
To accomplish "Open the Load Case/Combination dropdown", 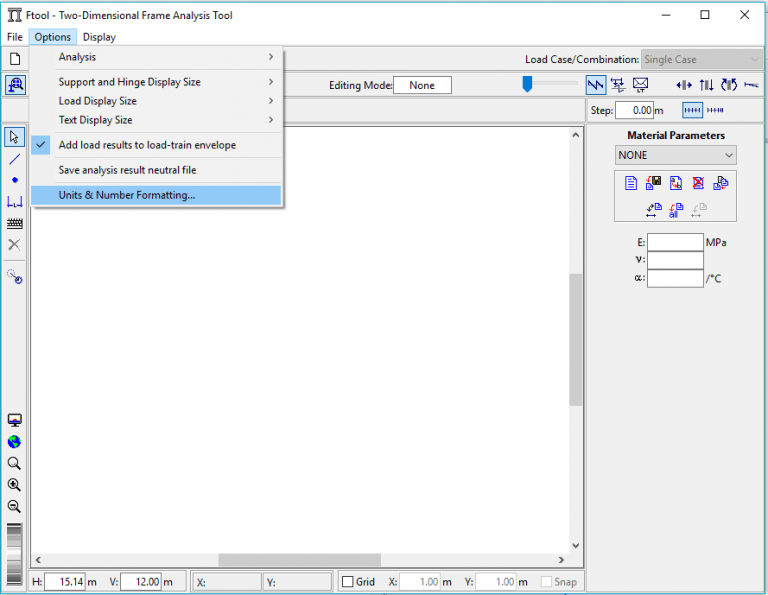I will coord(701,59).
